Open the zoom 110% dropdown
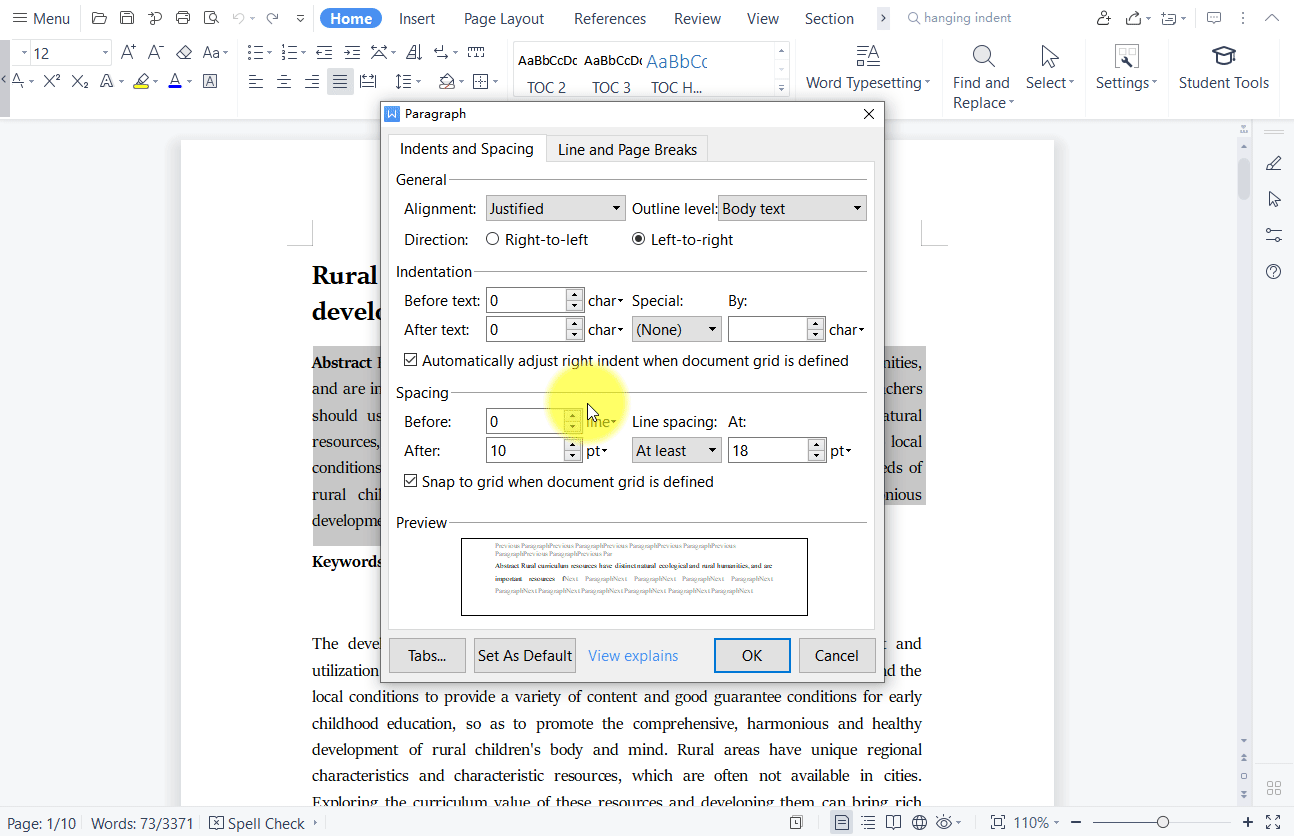 tap(1037, 823)
